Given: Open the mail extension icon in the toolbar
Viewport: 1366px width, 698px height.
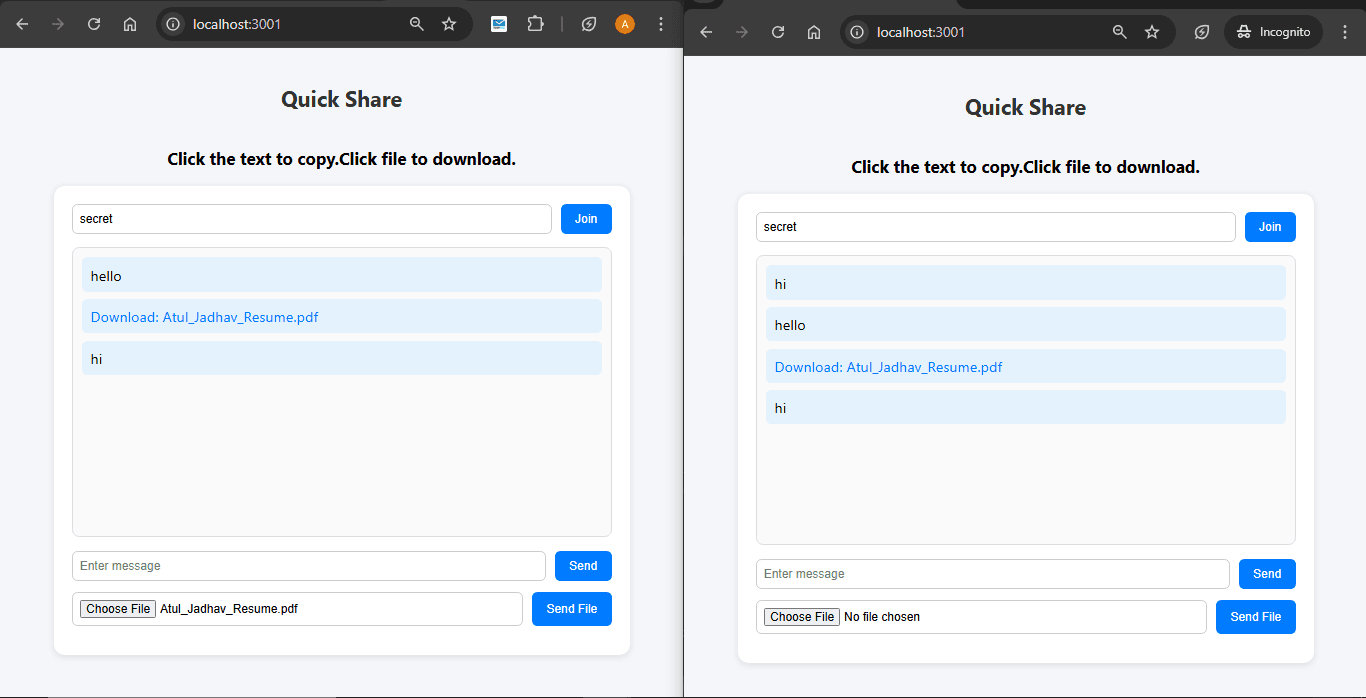Looking at the screenshot, I should (498, 24).
